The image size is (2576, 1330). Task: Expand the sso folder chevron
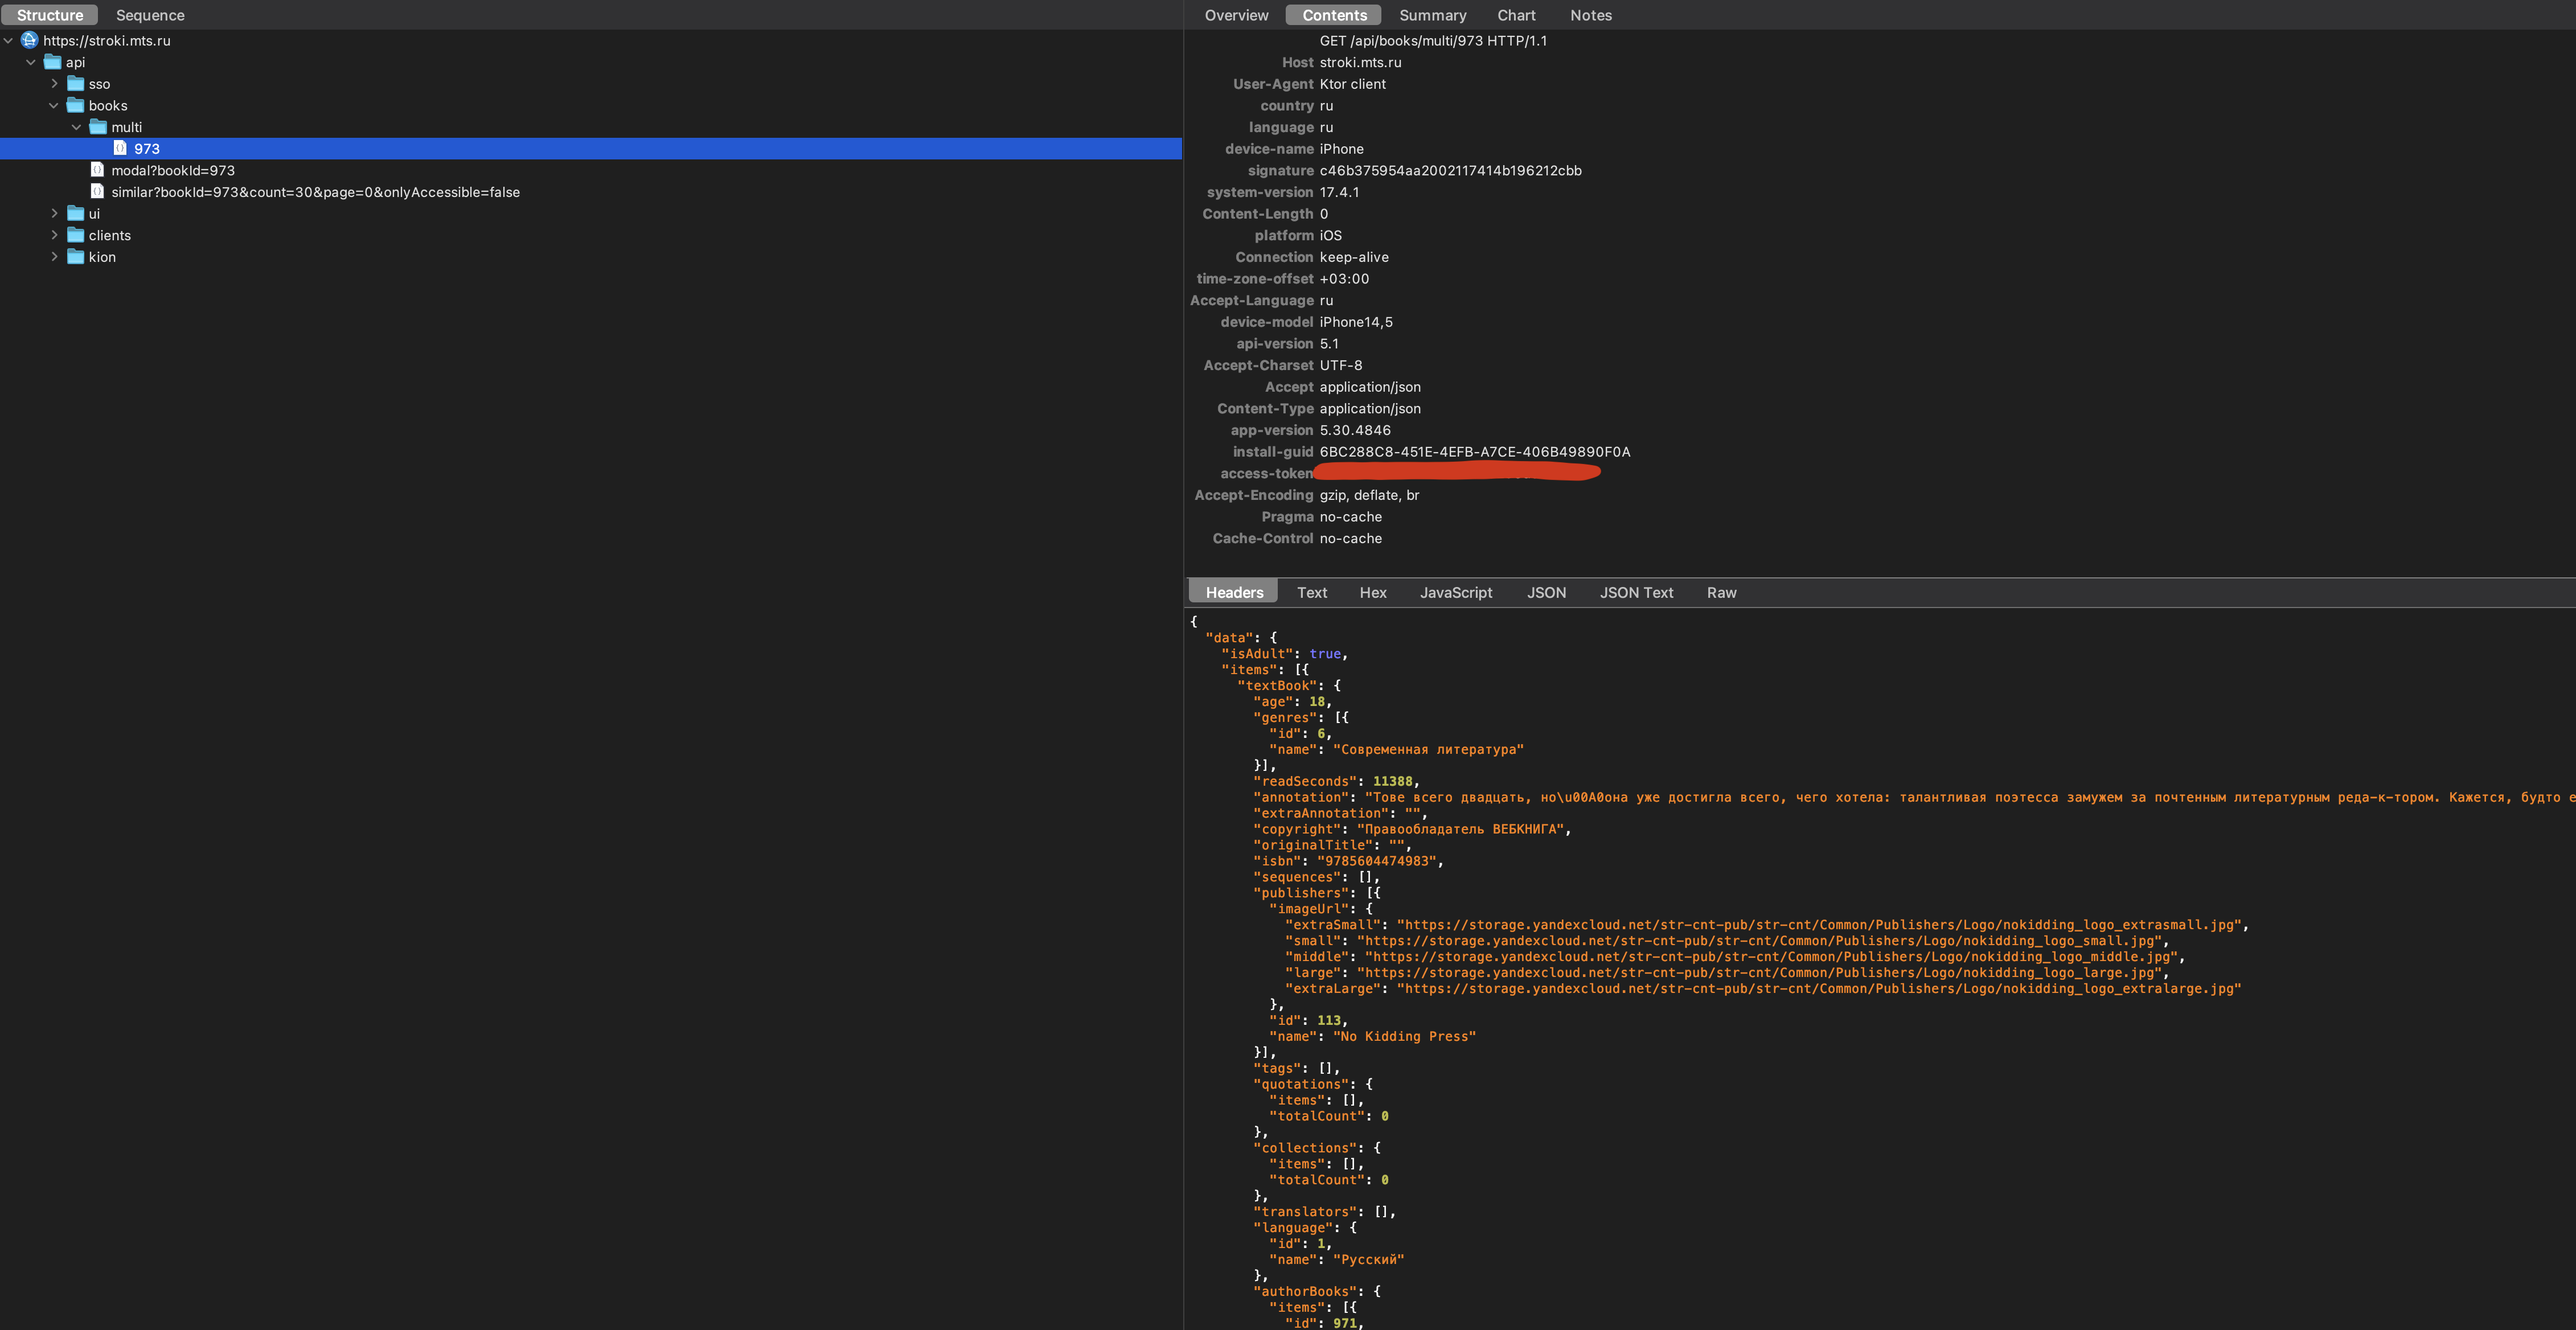54,84
